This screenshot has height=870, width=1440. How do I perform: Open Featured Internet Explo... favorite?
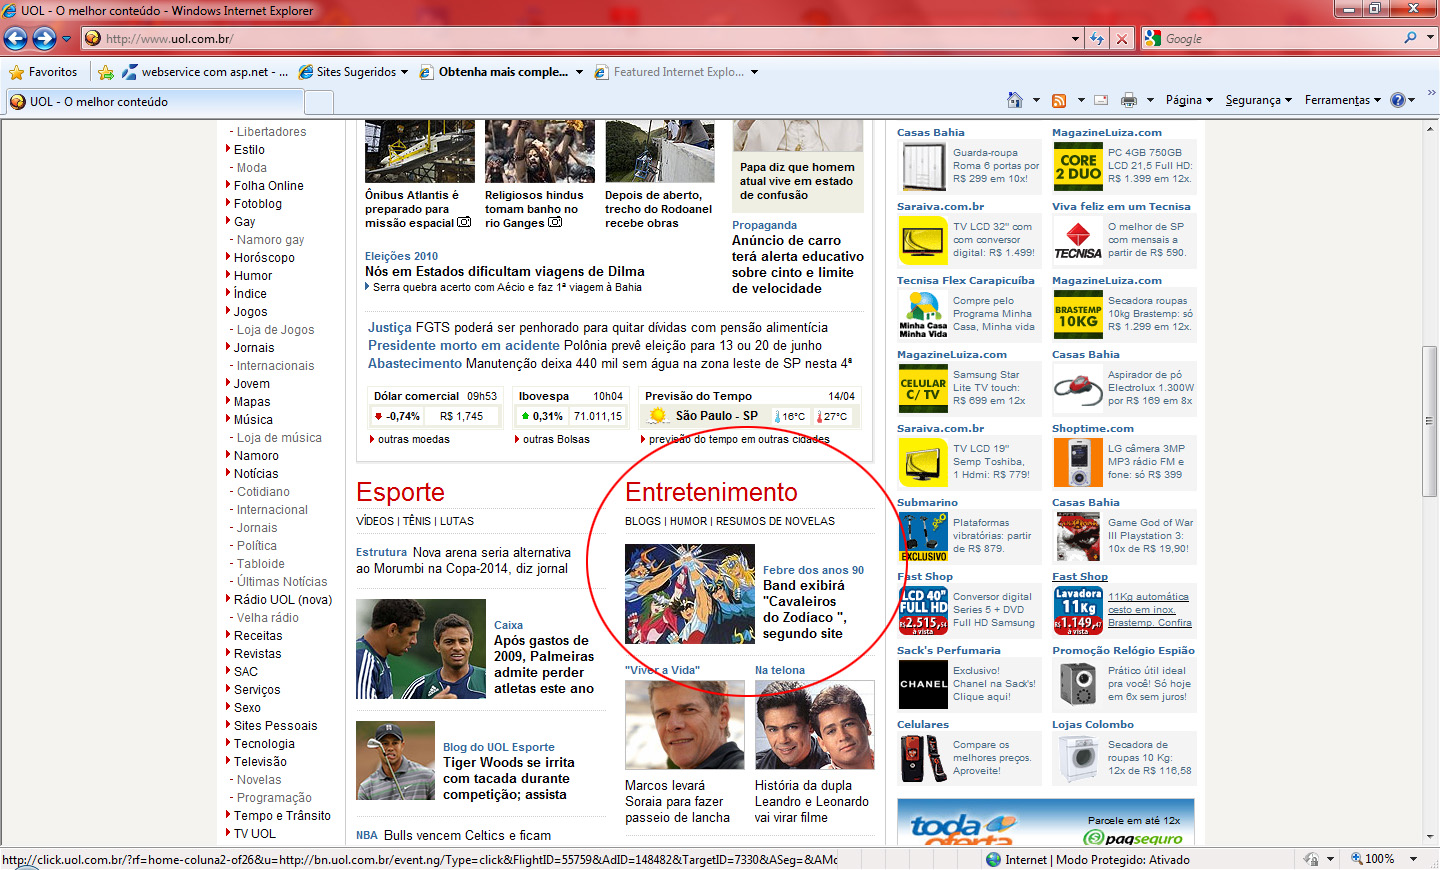(676, 72)
